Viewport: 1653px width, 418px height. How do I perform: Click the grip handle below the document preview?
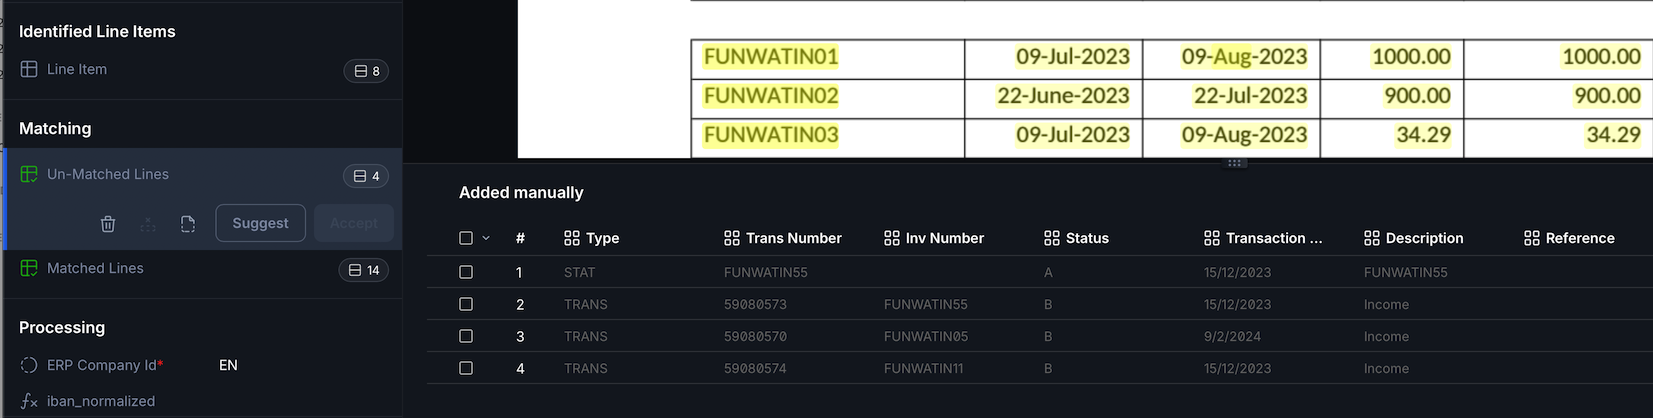click(1234, 162)
